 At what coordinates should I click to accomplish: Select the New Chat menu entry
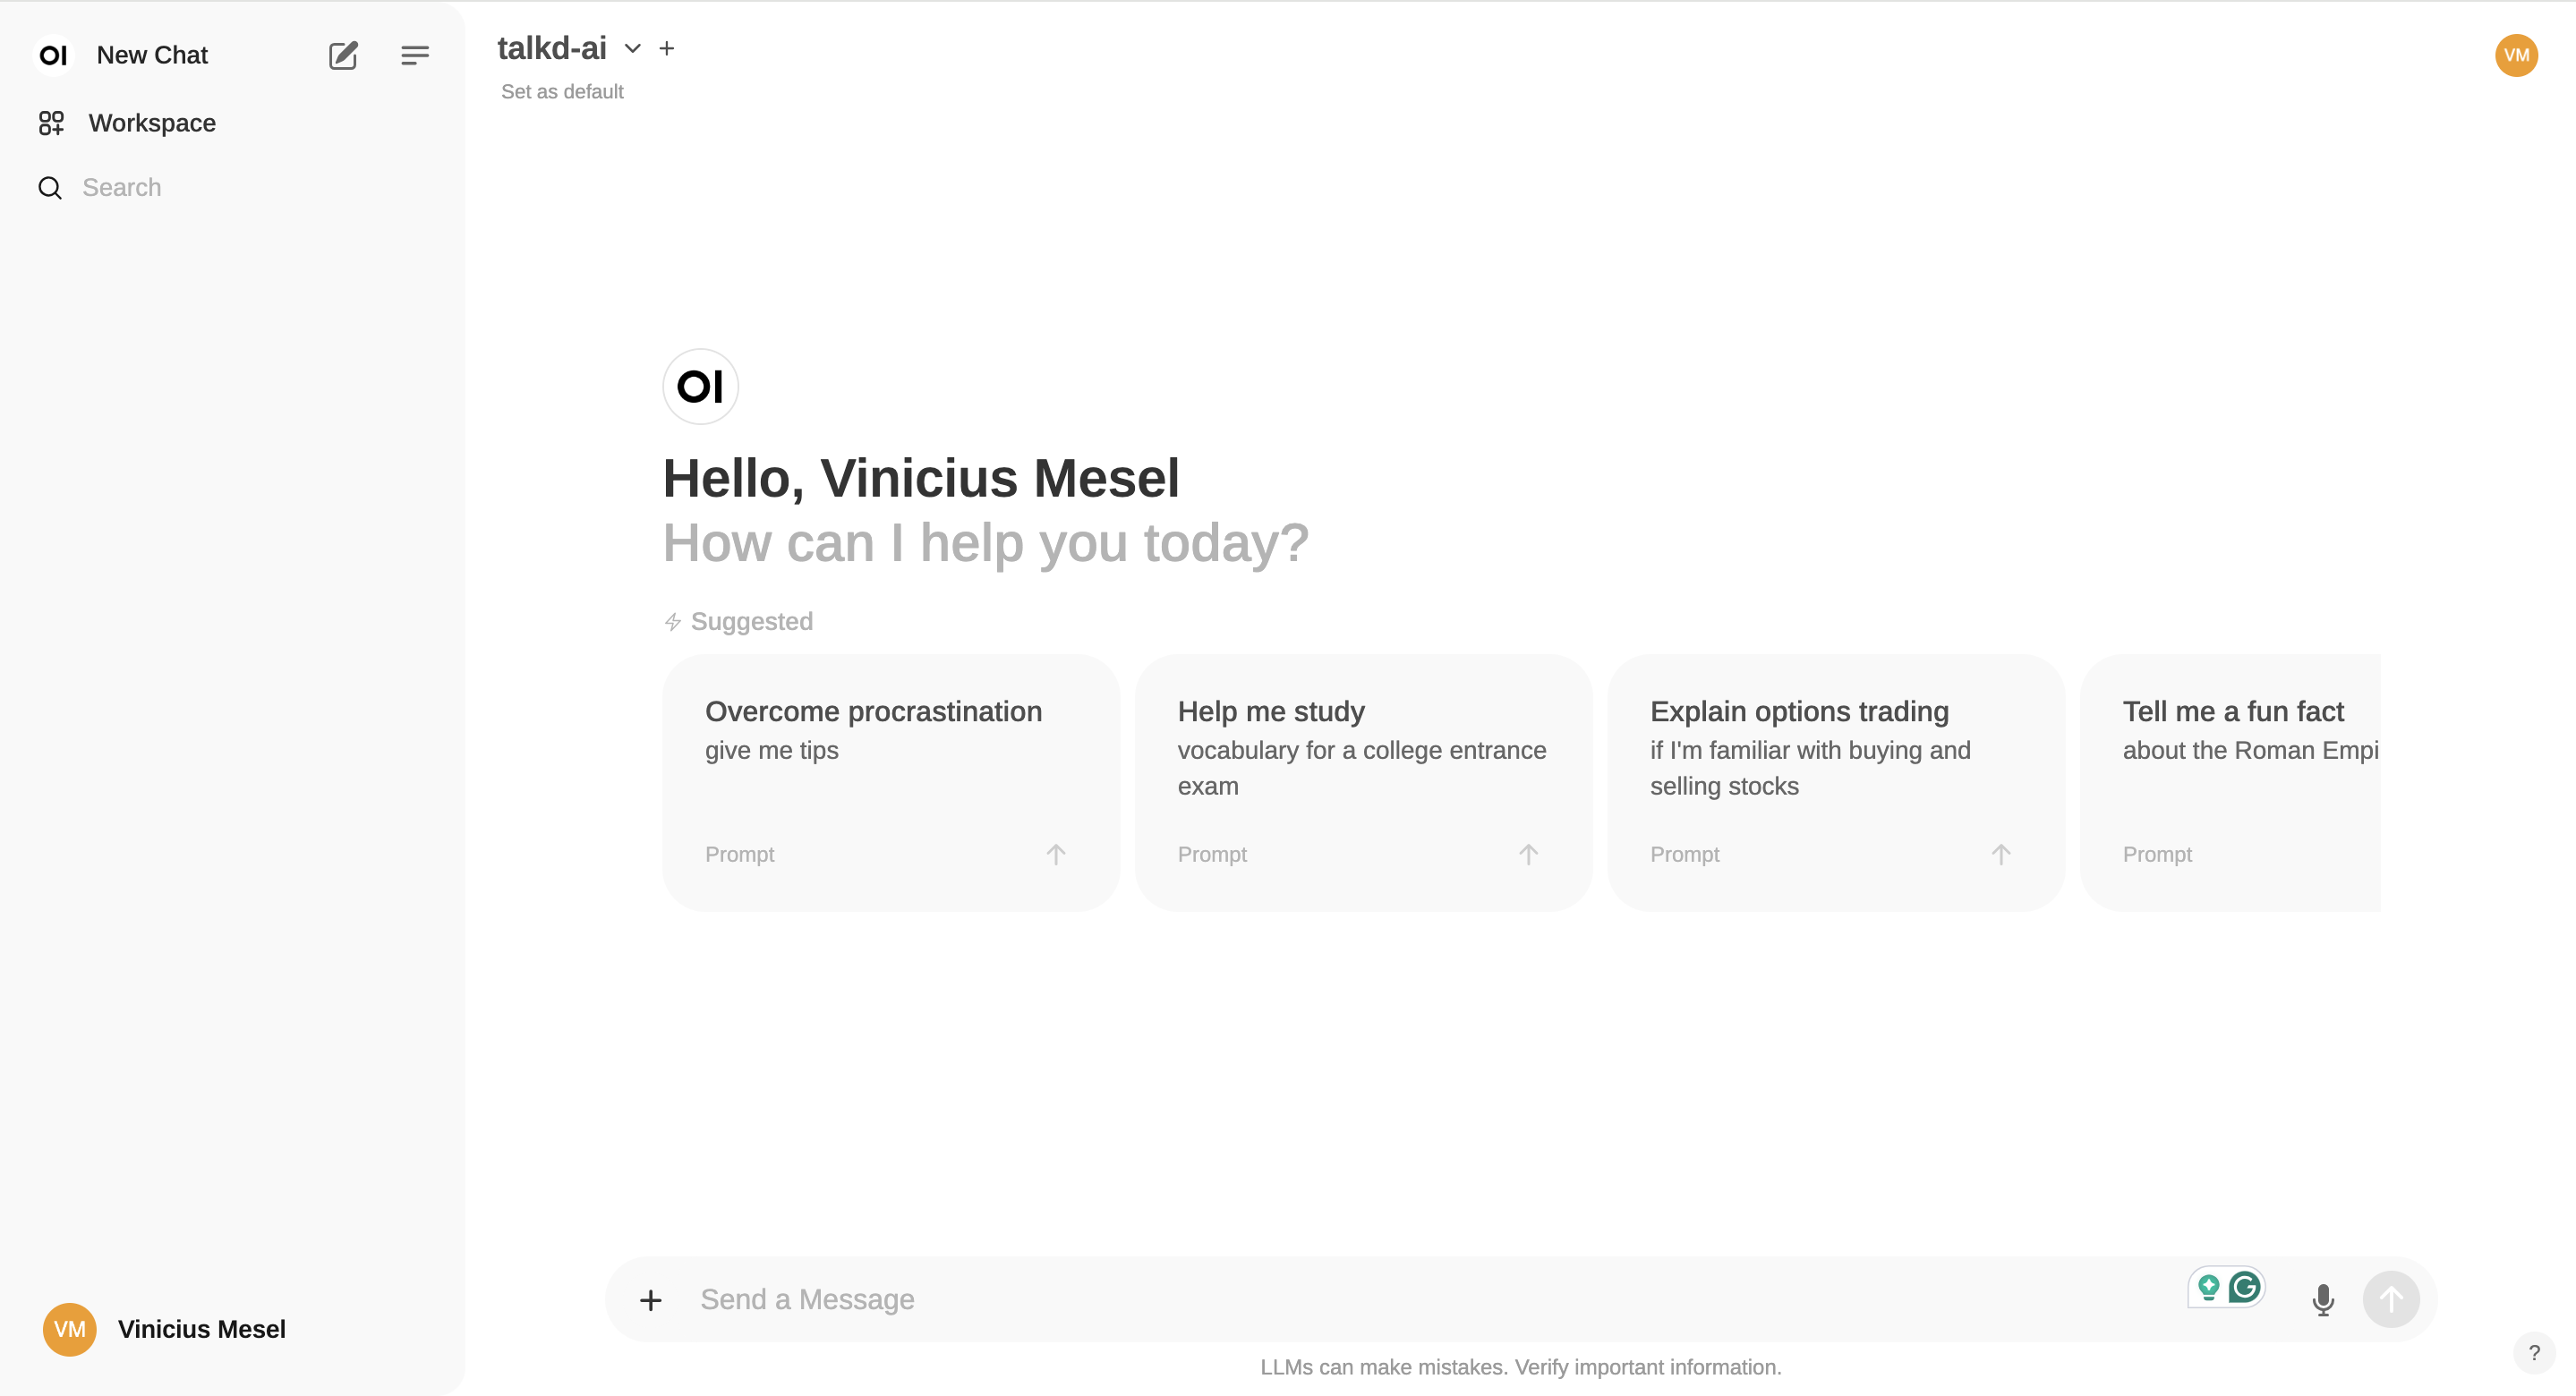[152, 55]
